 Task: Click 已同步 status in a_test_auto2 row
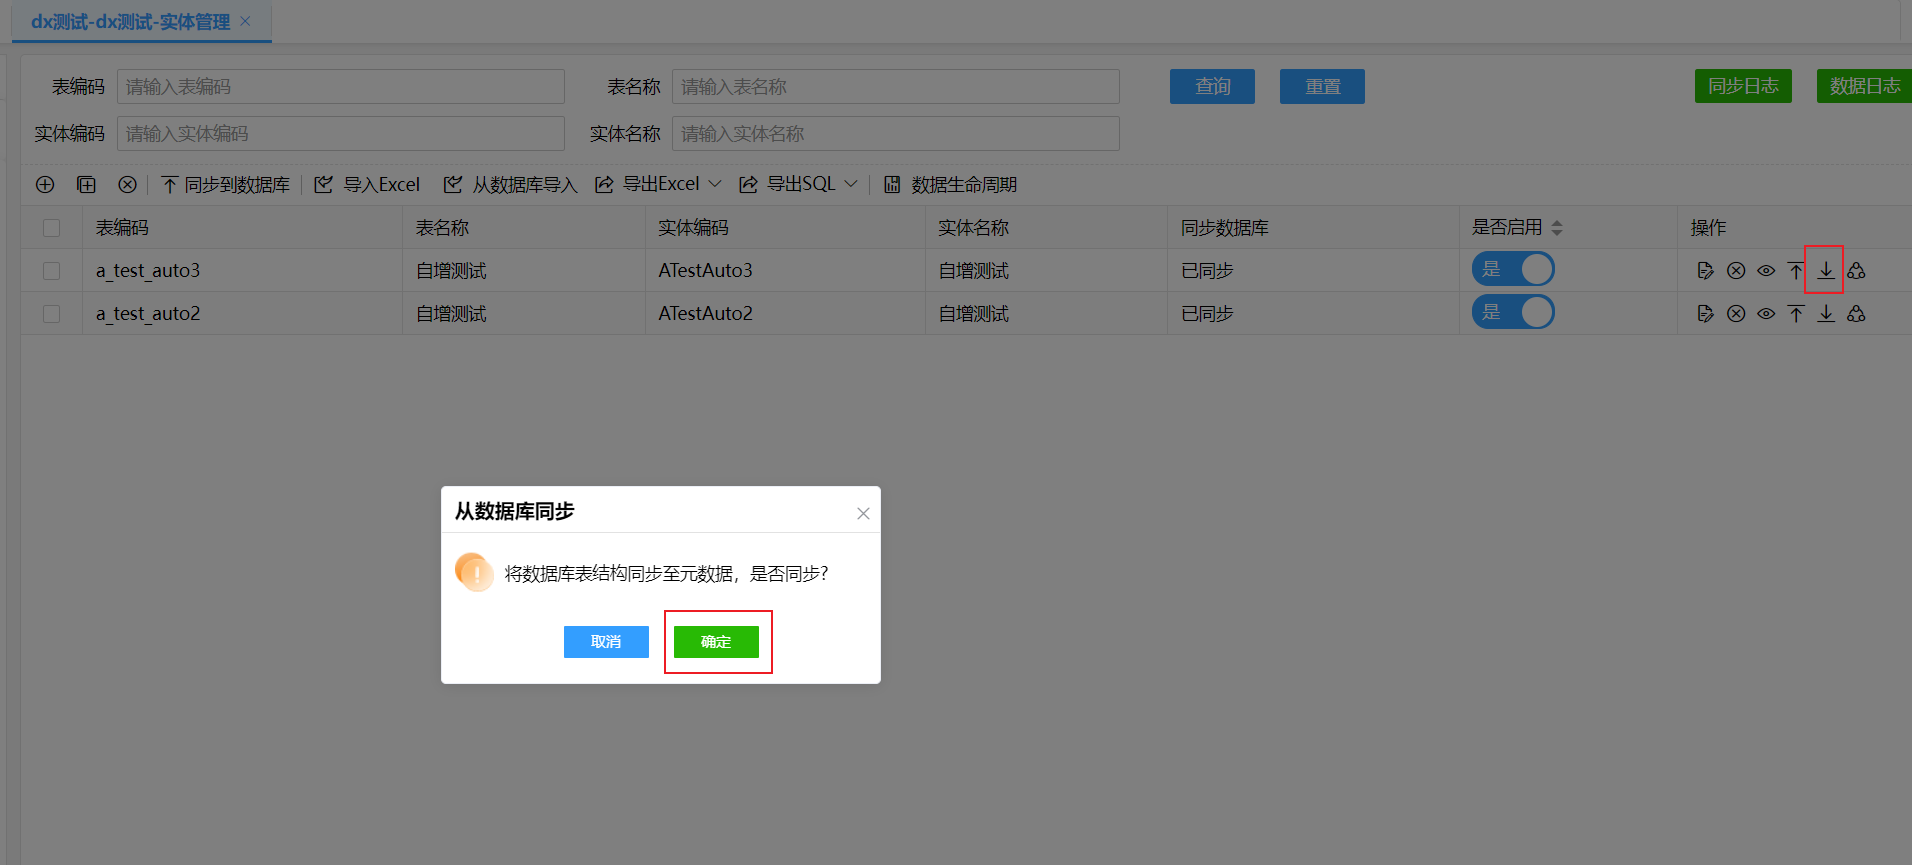pyautogui.click(x=1207, y=314)
